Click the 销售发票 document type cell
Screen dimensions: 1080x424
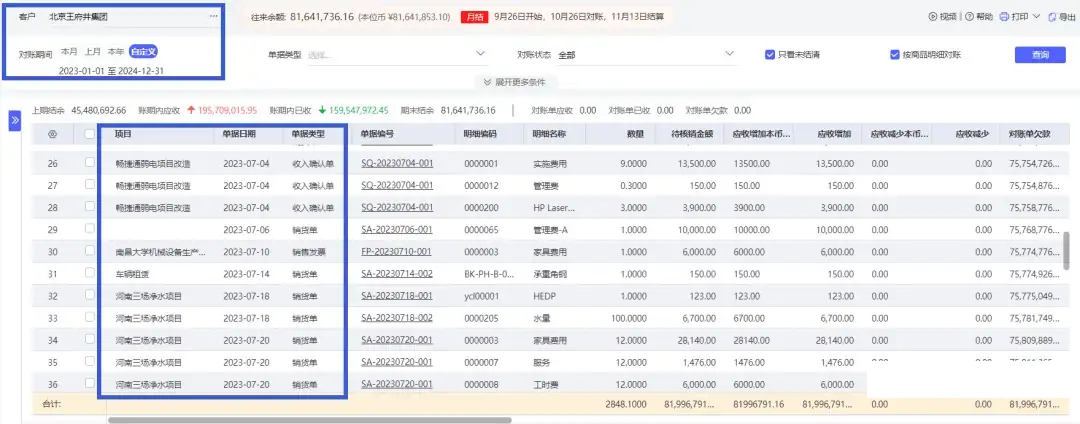click(x=309, y=252)
